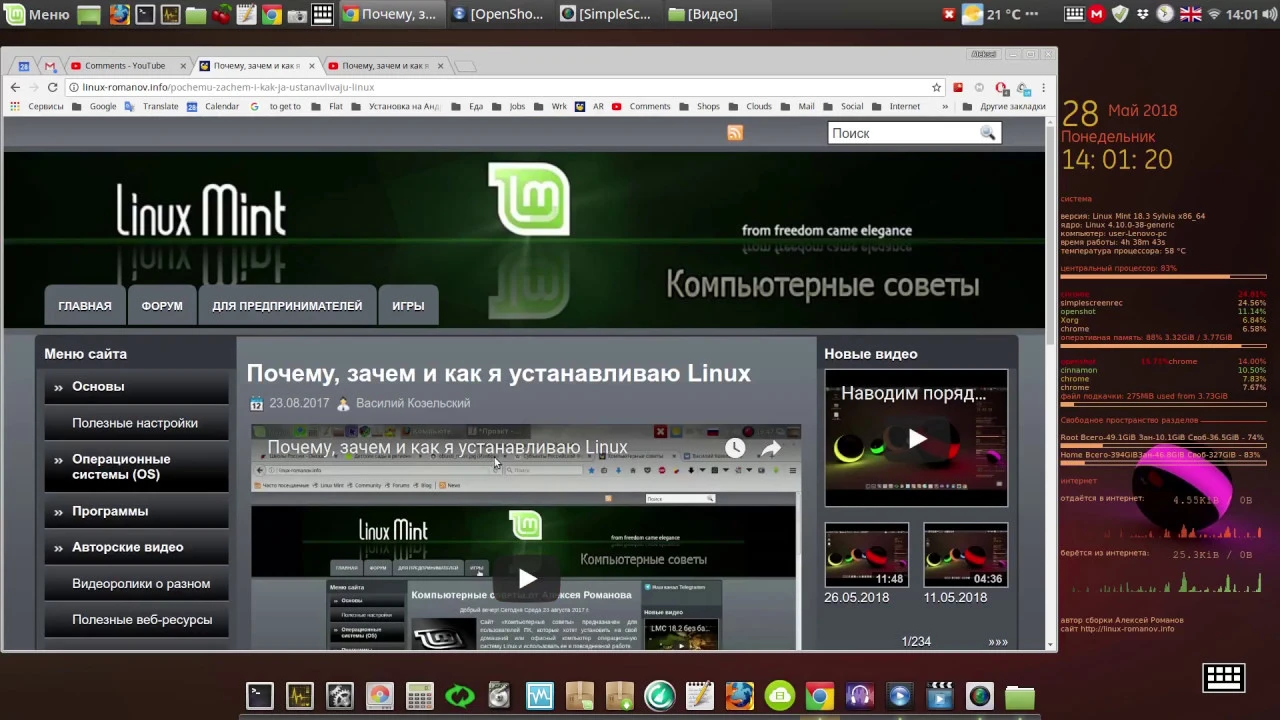Click Chrome's reload page button
Screen dimensions: 1280x720
point(52,87)
